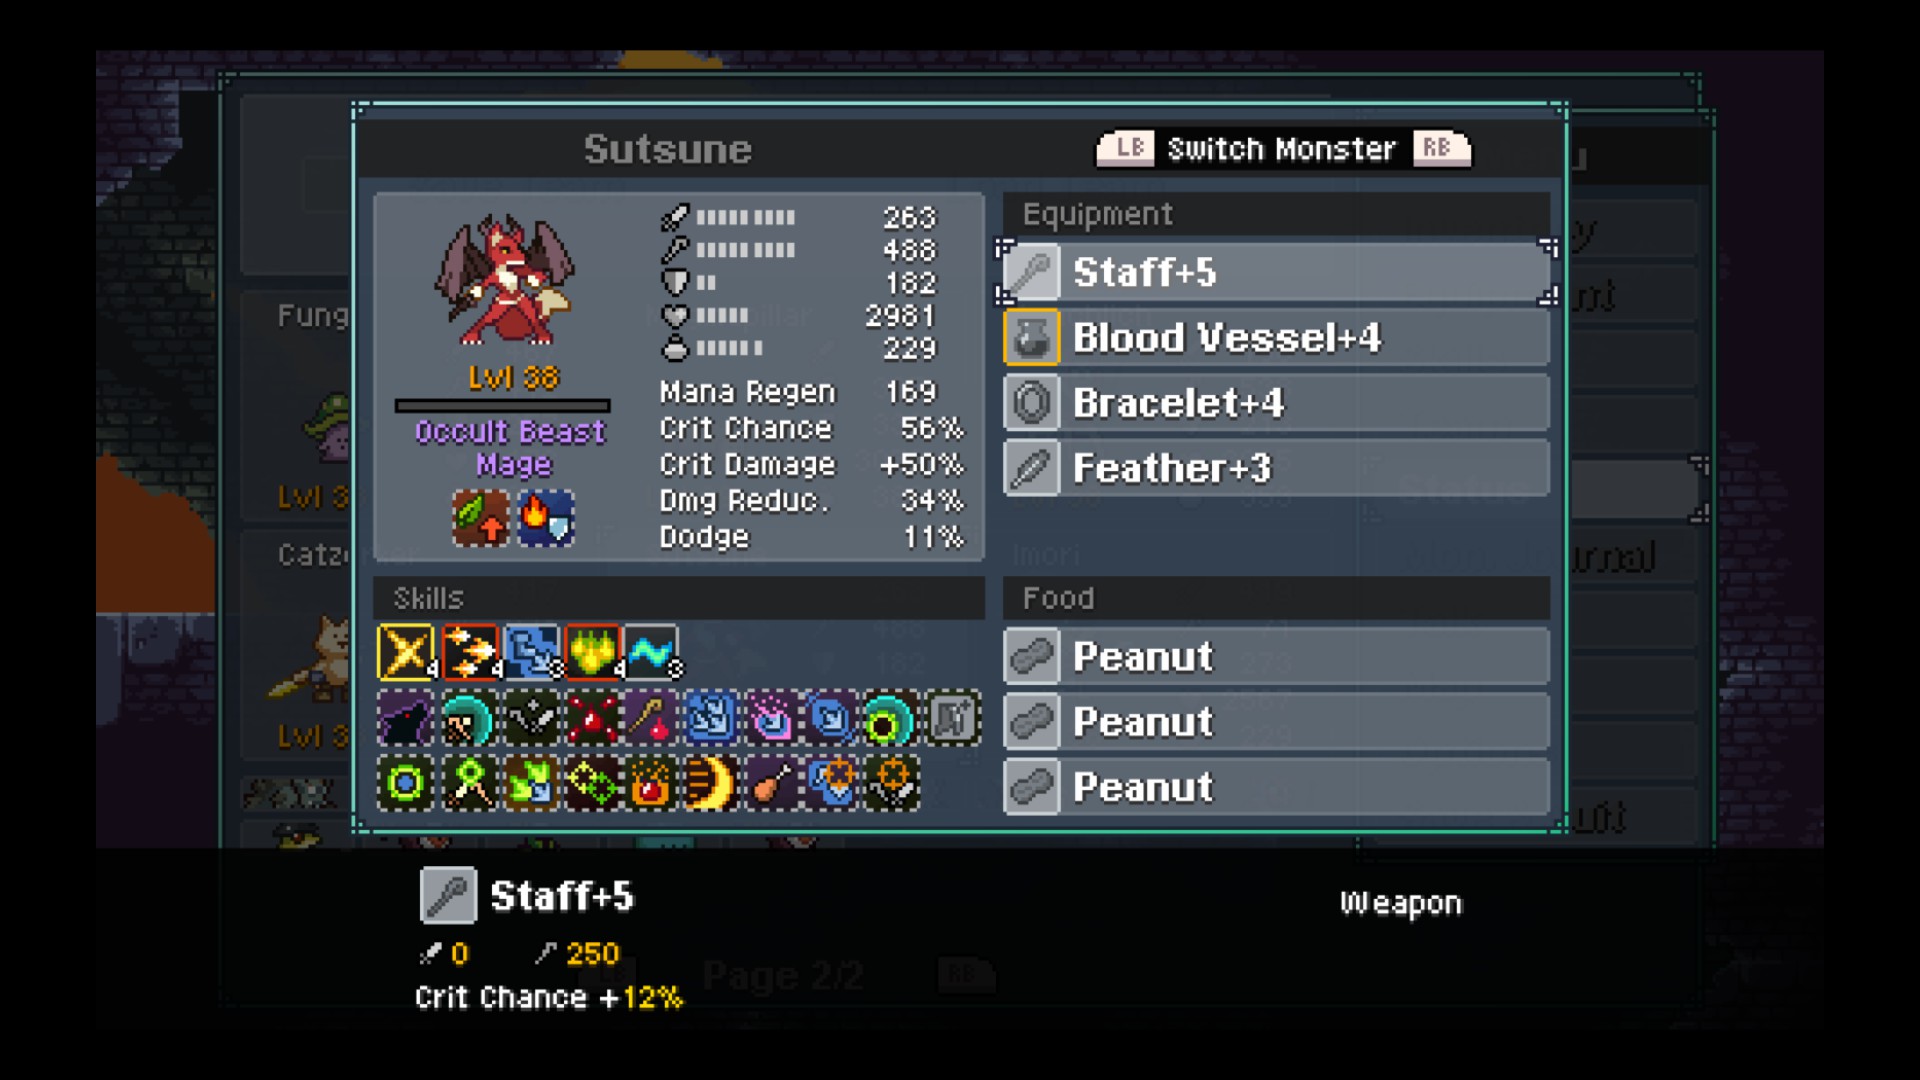Choose the Feather+3 equipment slot
The image size is (1920, 1080).
click(1277, 468)
